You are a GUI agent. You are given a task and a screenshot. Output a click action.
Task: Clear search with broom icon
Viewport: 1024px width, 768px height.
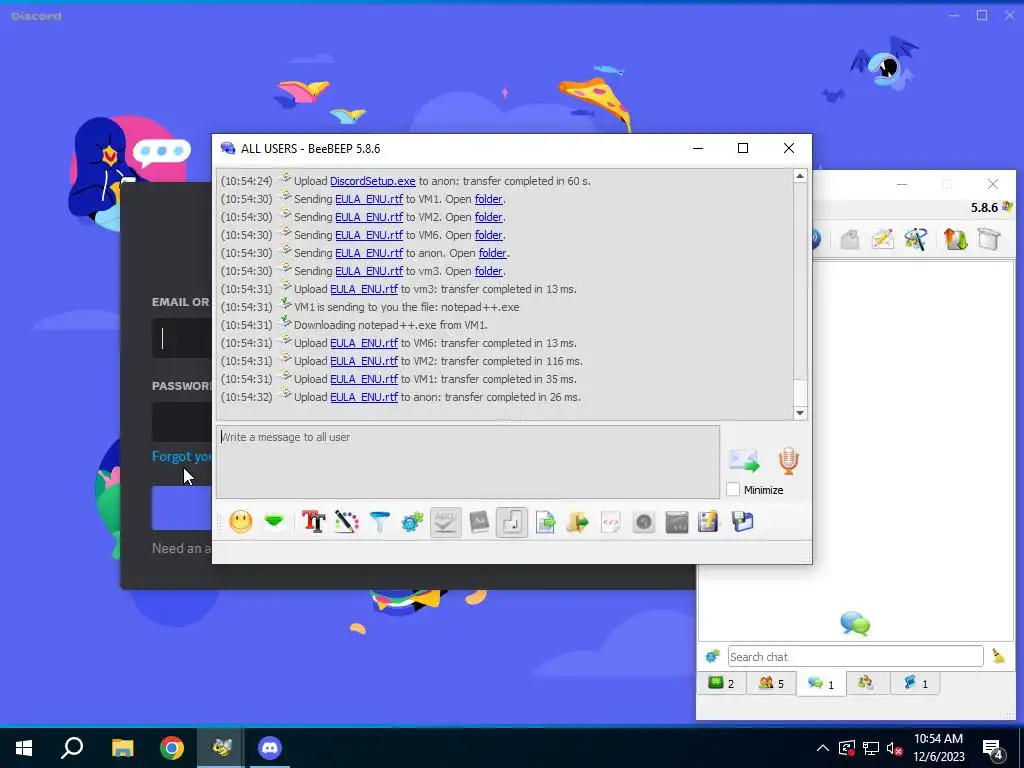[999, 656]
